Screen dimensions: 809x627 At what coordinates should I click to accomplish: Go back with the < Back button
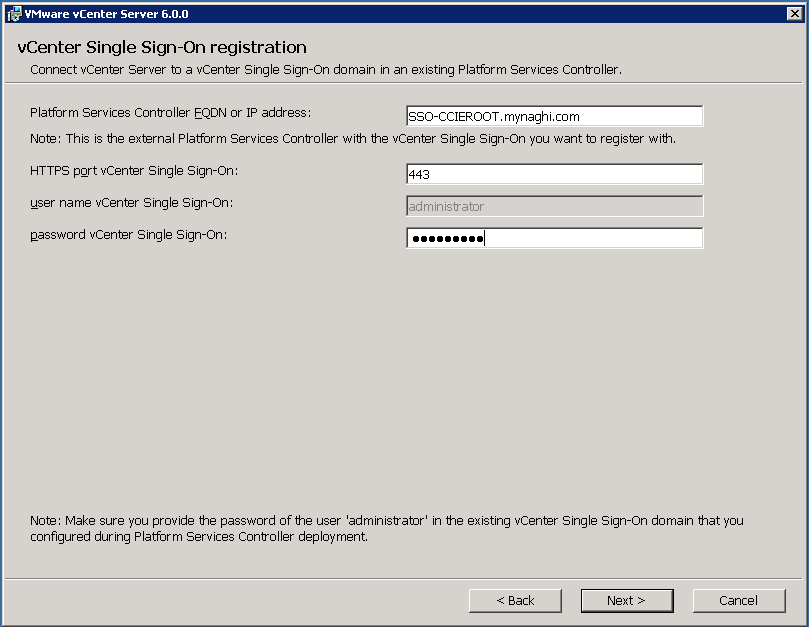tap(515, 600)
